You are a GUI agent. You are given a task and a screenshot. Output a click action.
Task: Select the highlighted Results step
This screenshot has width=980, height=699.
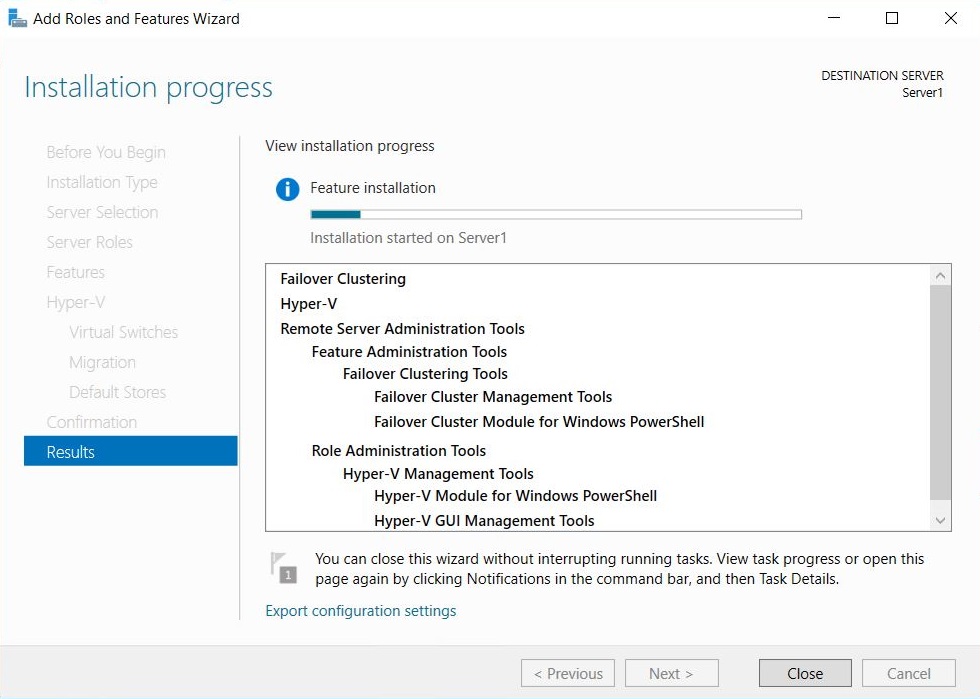pyautogui.click(x=131, y=451)
